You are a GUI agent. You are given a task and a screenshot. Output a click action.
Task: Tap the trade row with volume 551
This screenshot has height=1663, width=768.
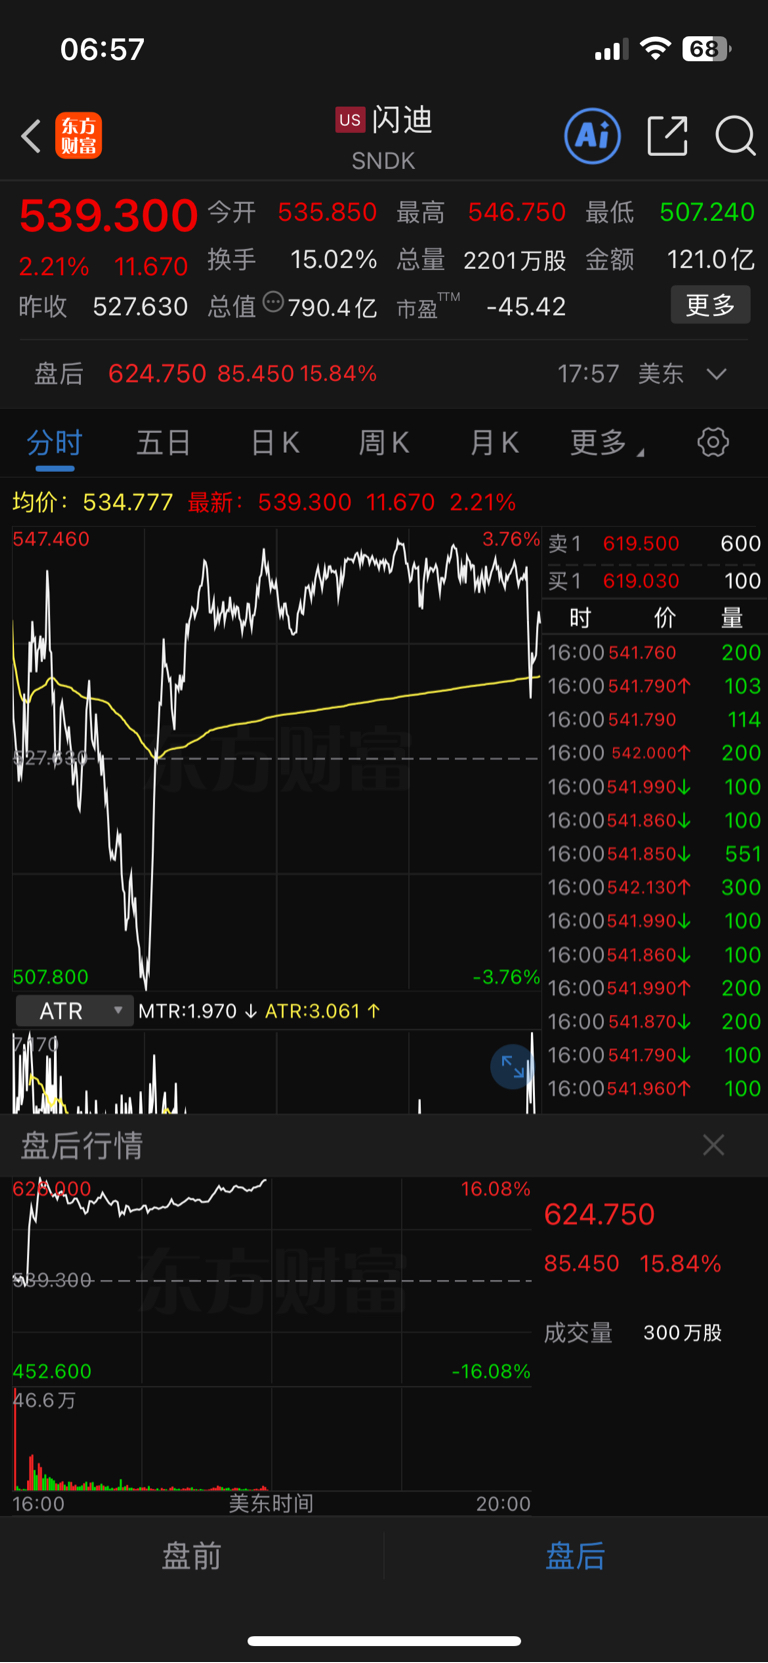pos(654,854)
